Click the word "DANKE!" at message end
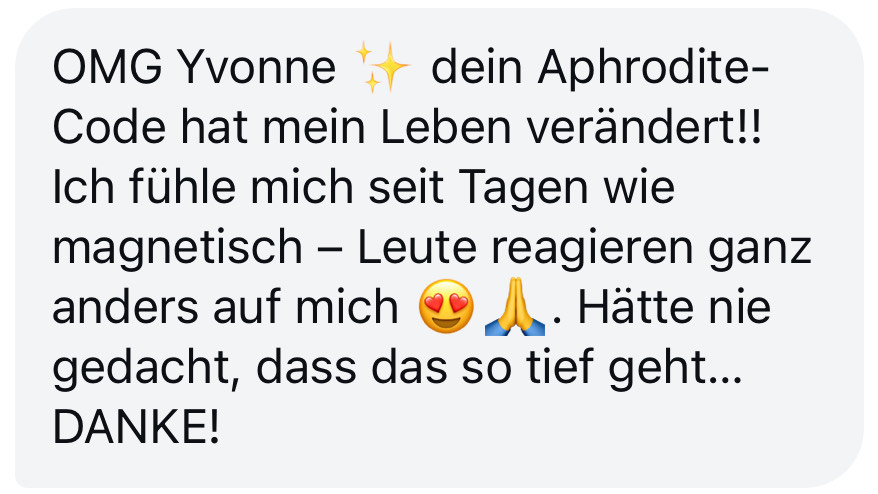878x494 pixels. pos(137,426)
